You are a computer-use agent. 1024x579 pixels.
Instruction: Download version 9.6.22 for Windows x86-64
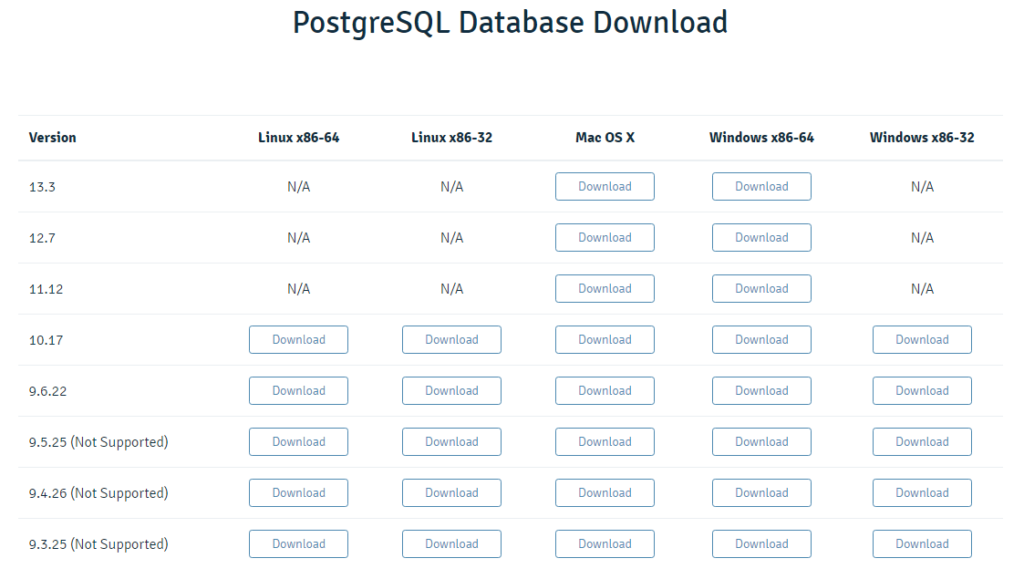click(x=761, y=391)
